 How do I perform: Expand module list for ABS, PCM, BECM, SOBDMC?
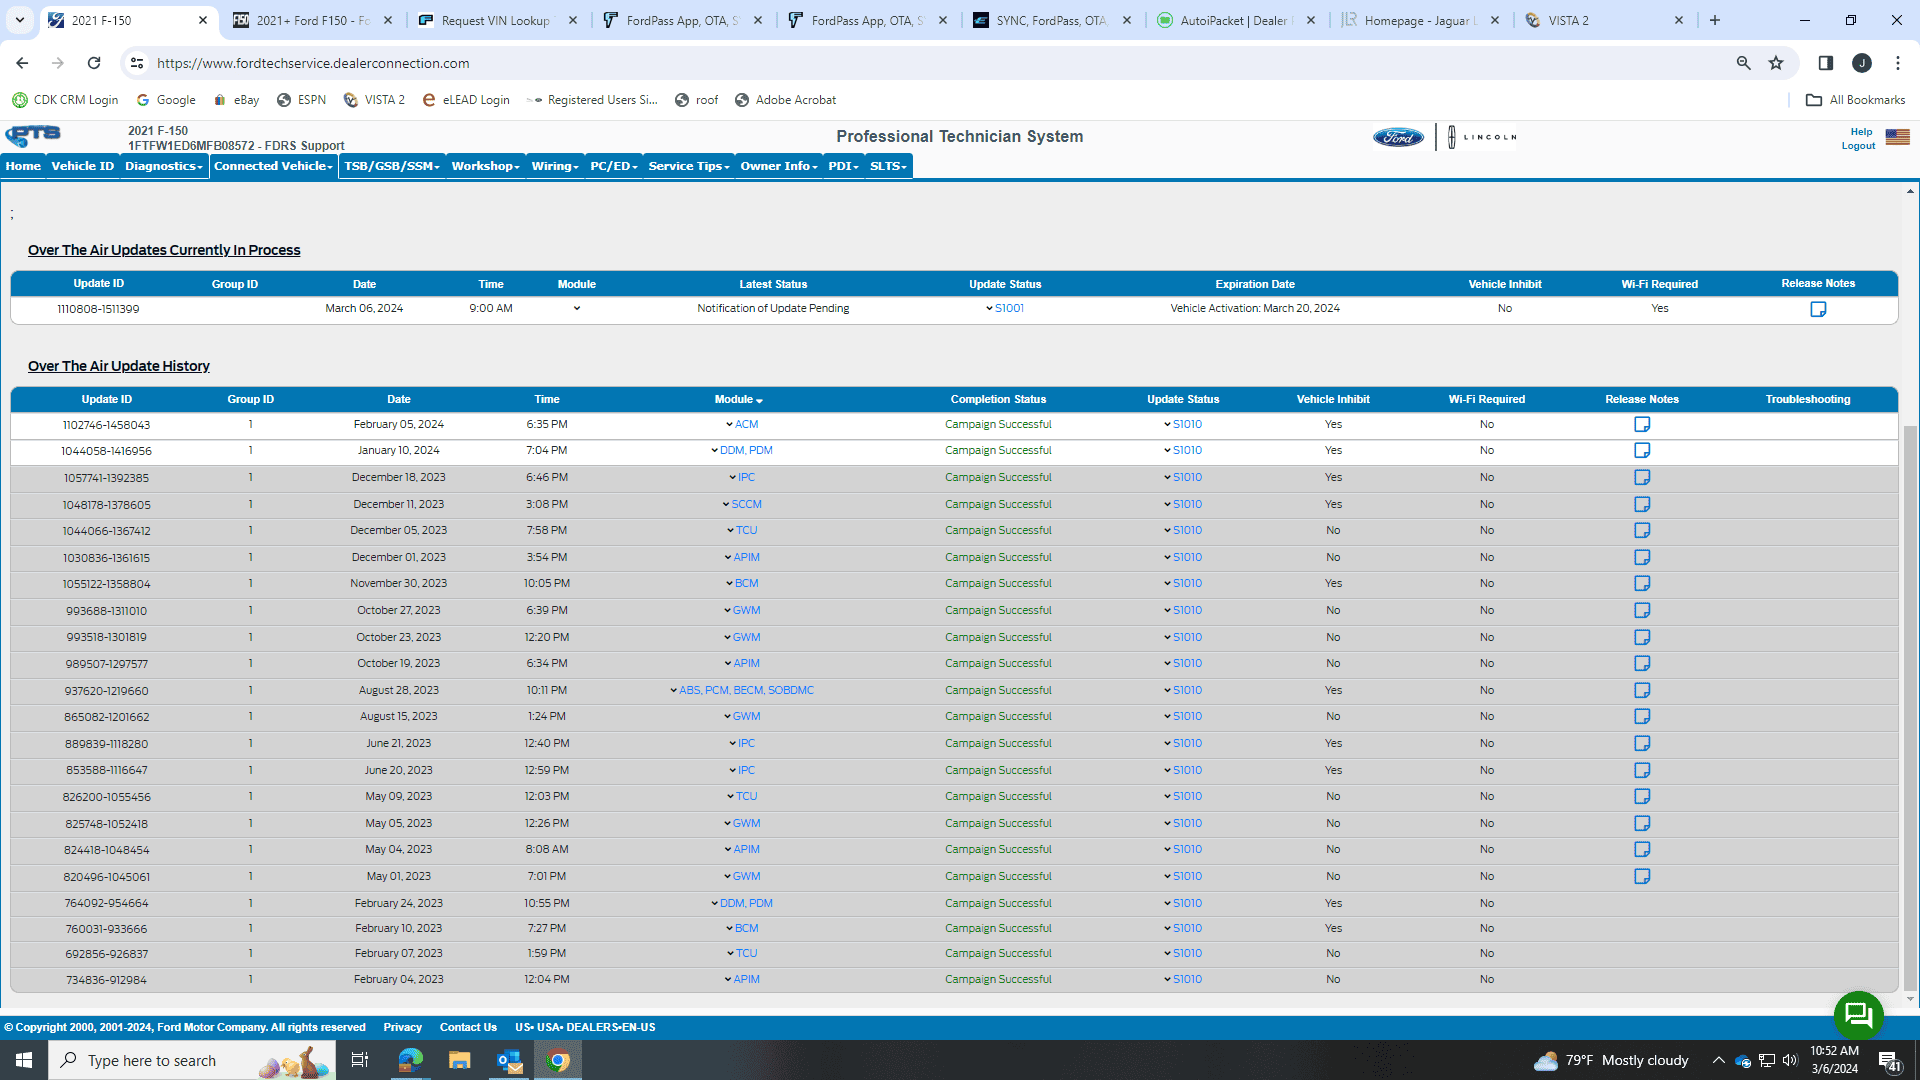tap(673, 690)
